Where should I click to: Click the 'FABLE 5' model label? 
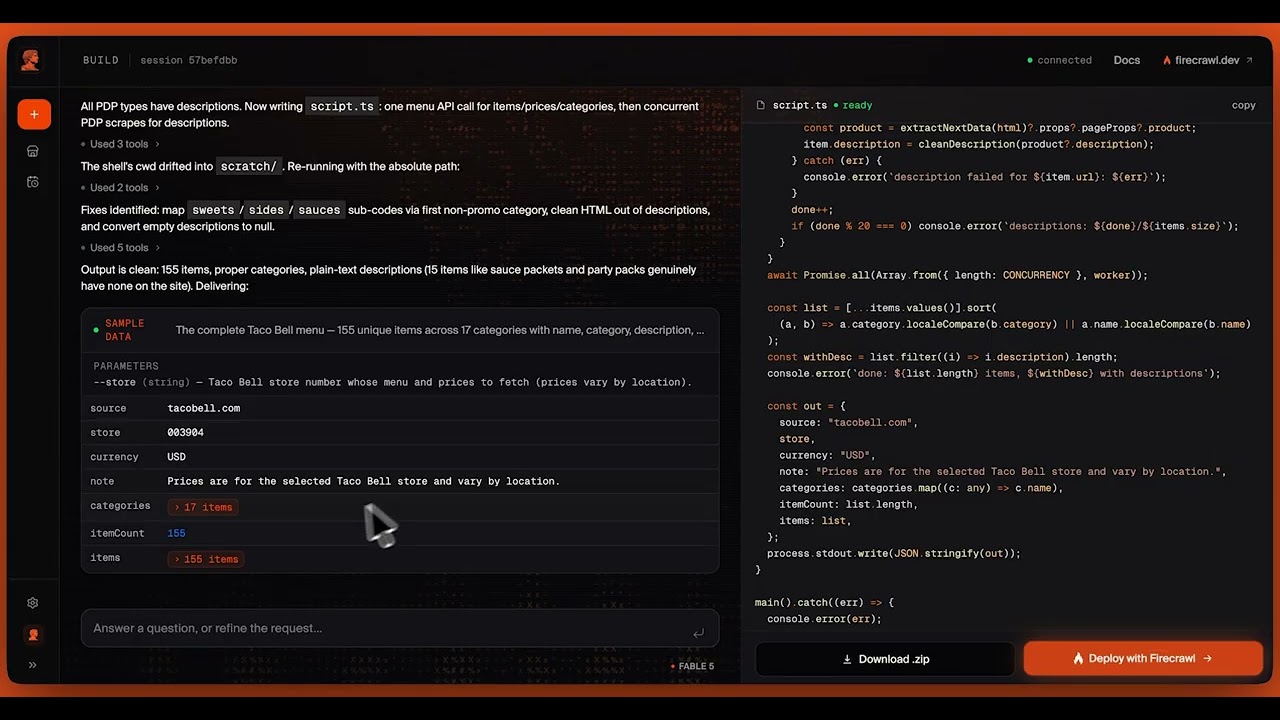[x=692, y=666]
